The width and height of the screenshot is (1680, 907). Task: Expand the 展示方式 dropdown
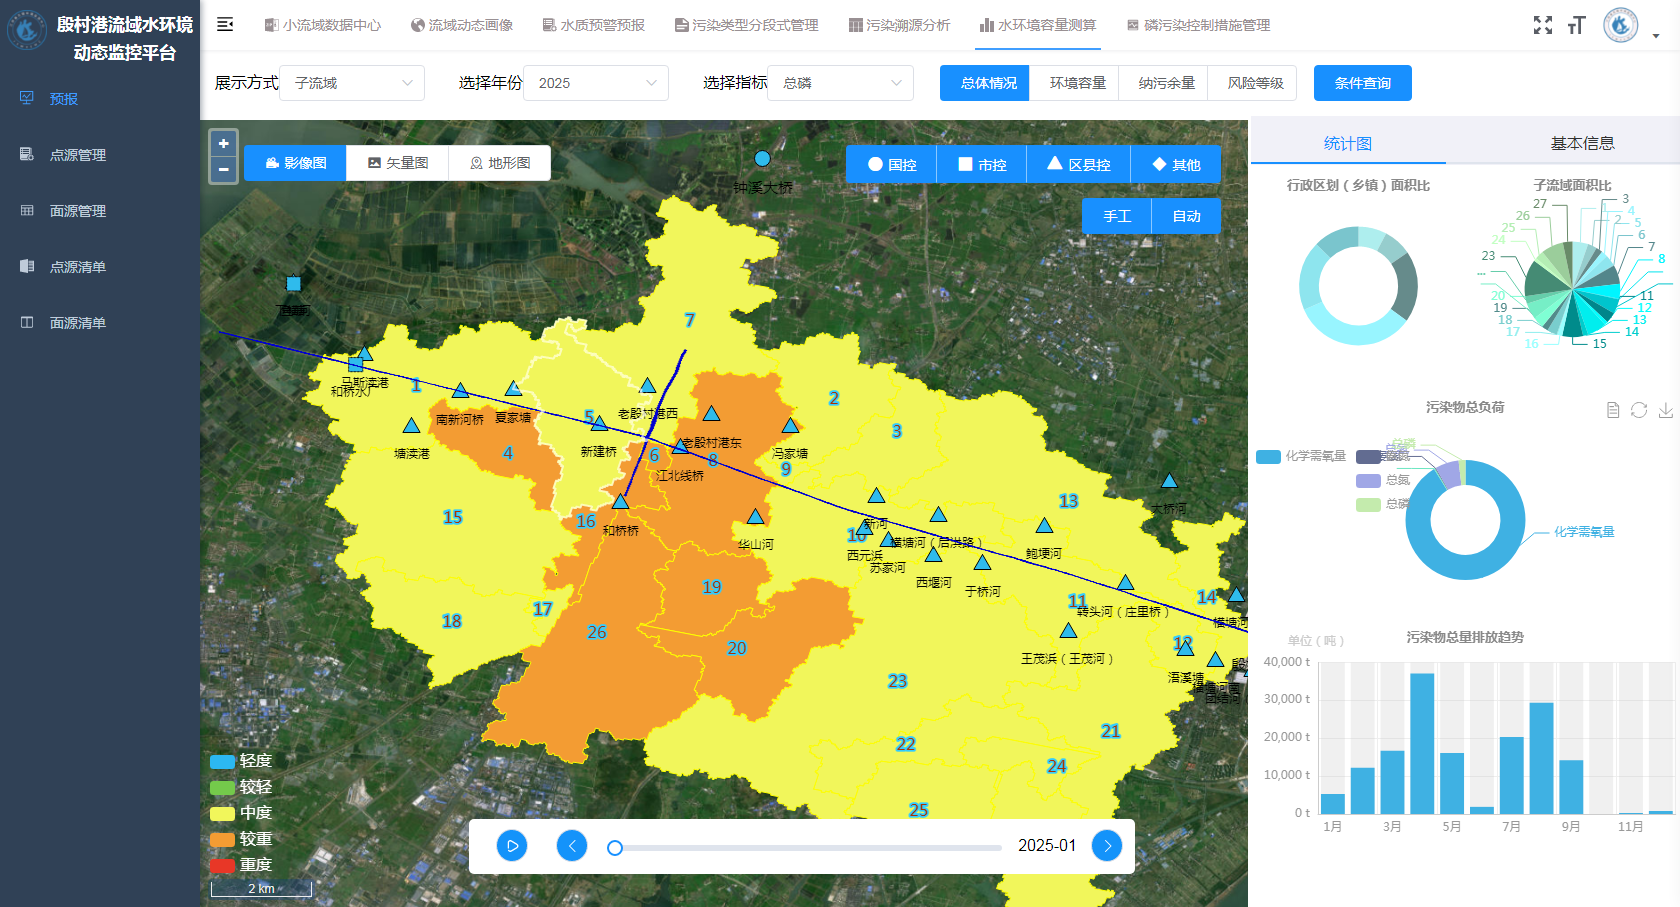click(x=352, y=83)
